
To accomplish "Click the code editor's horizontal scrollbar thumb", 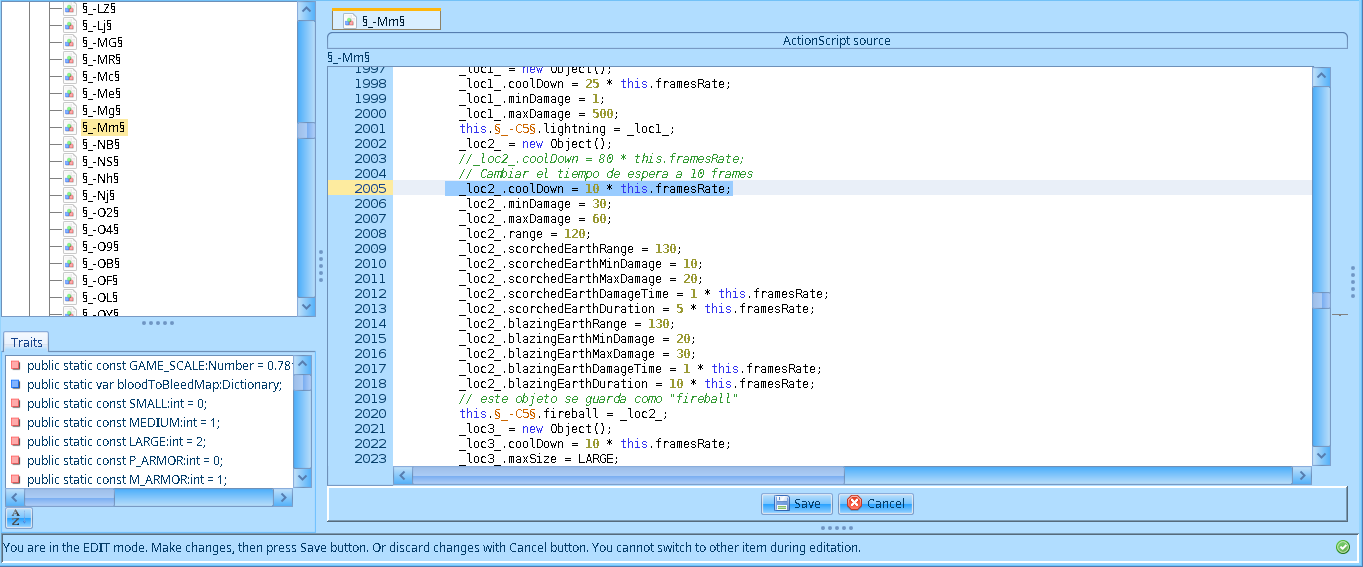I will tap(628, 475).
